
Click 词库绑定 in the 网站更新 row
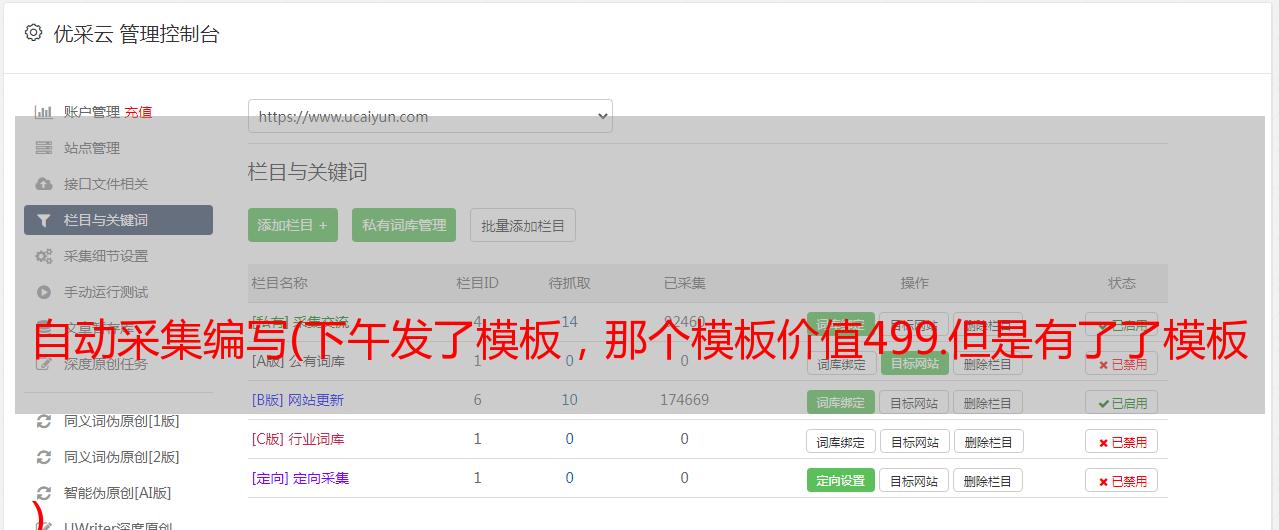841,402
